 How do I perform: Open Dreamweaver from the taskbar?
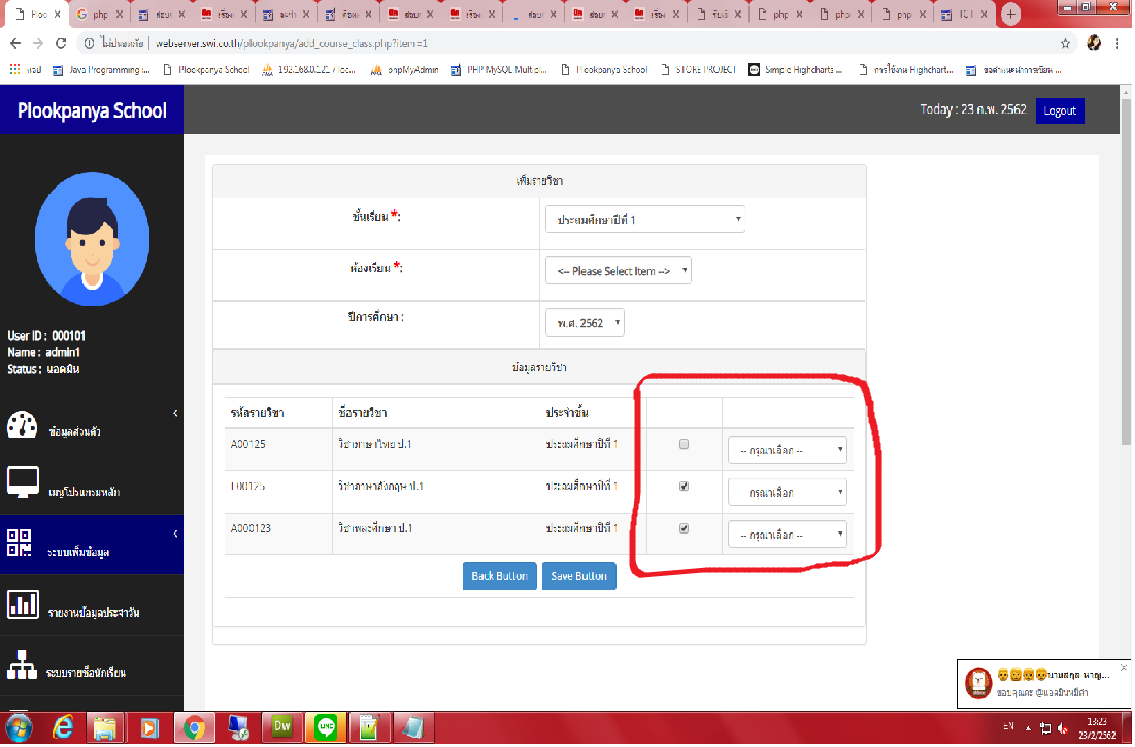point(282,727)
